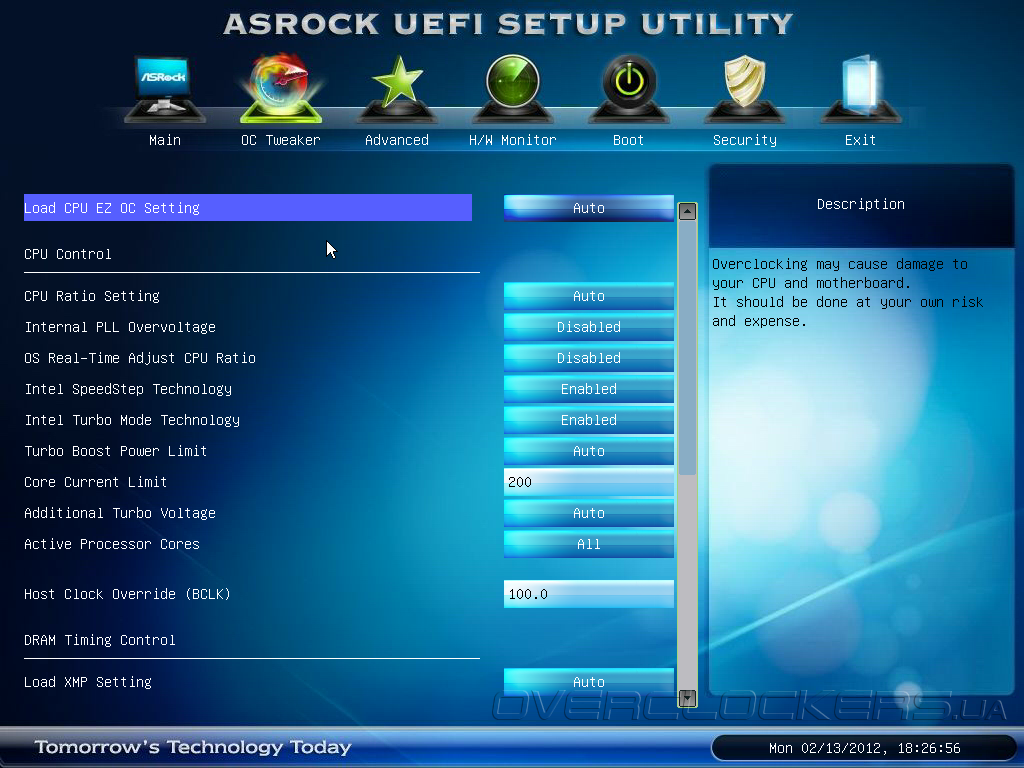Switch to the Exit tab label
Image resolution: width=1024 pixels, height=768 pixels.
pyautogui.click(x=860, y=140)
